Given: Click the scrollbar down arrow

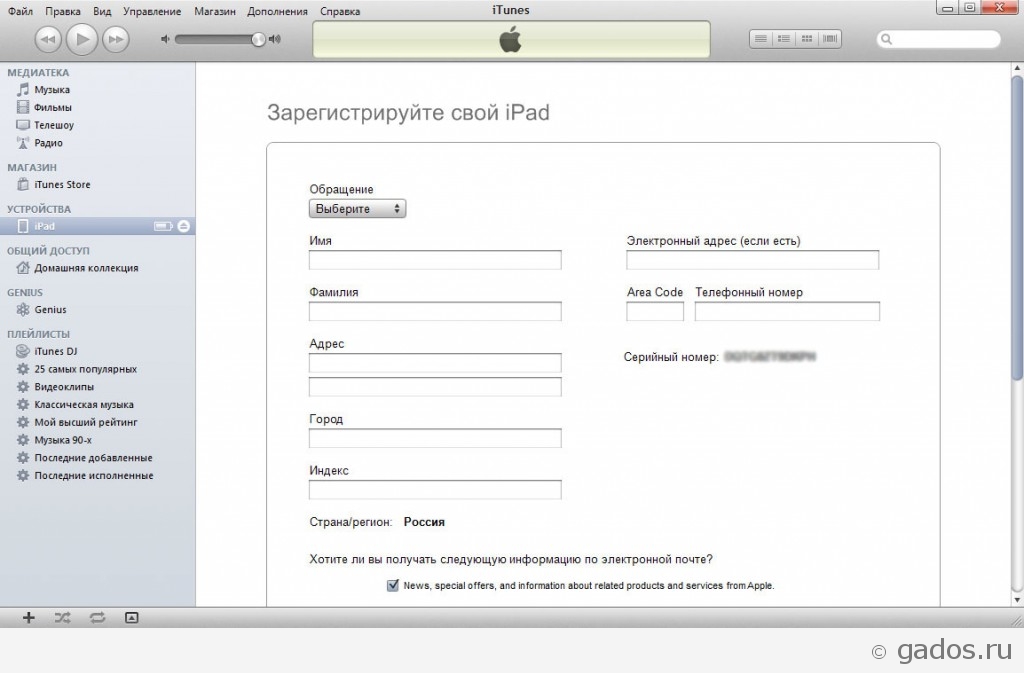Looking at the screenshot, I should pyautogui.click(x=1017, y=600).
